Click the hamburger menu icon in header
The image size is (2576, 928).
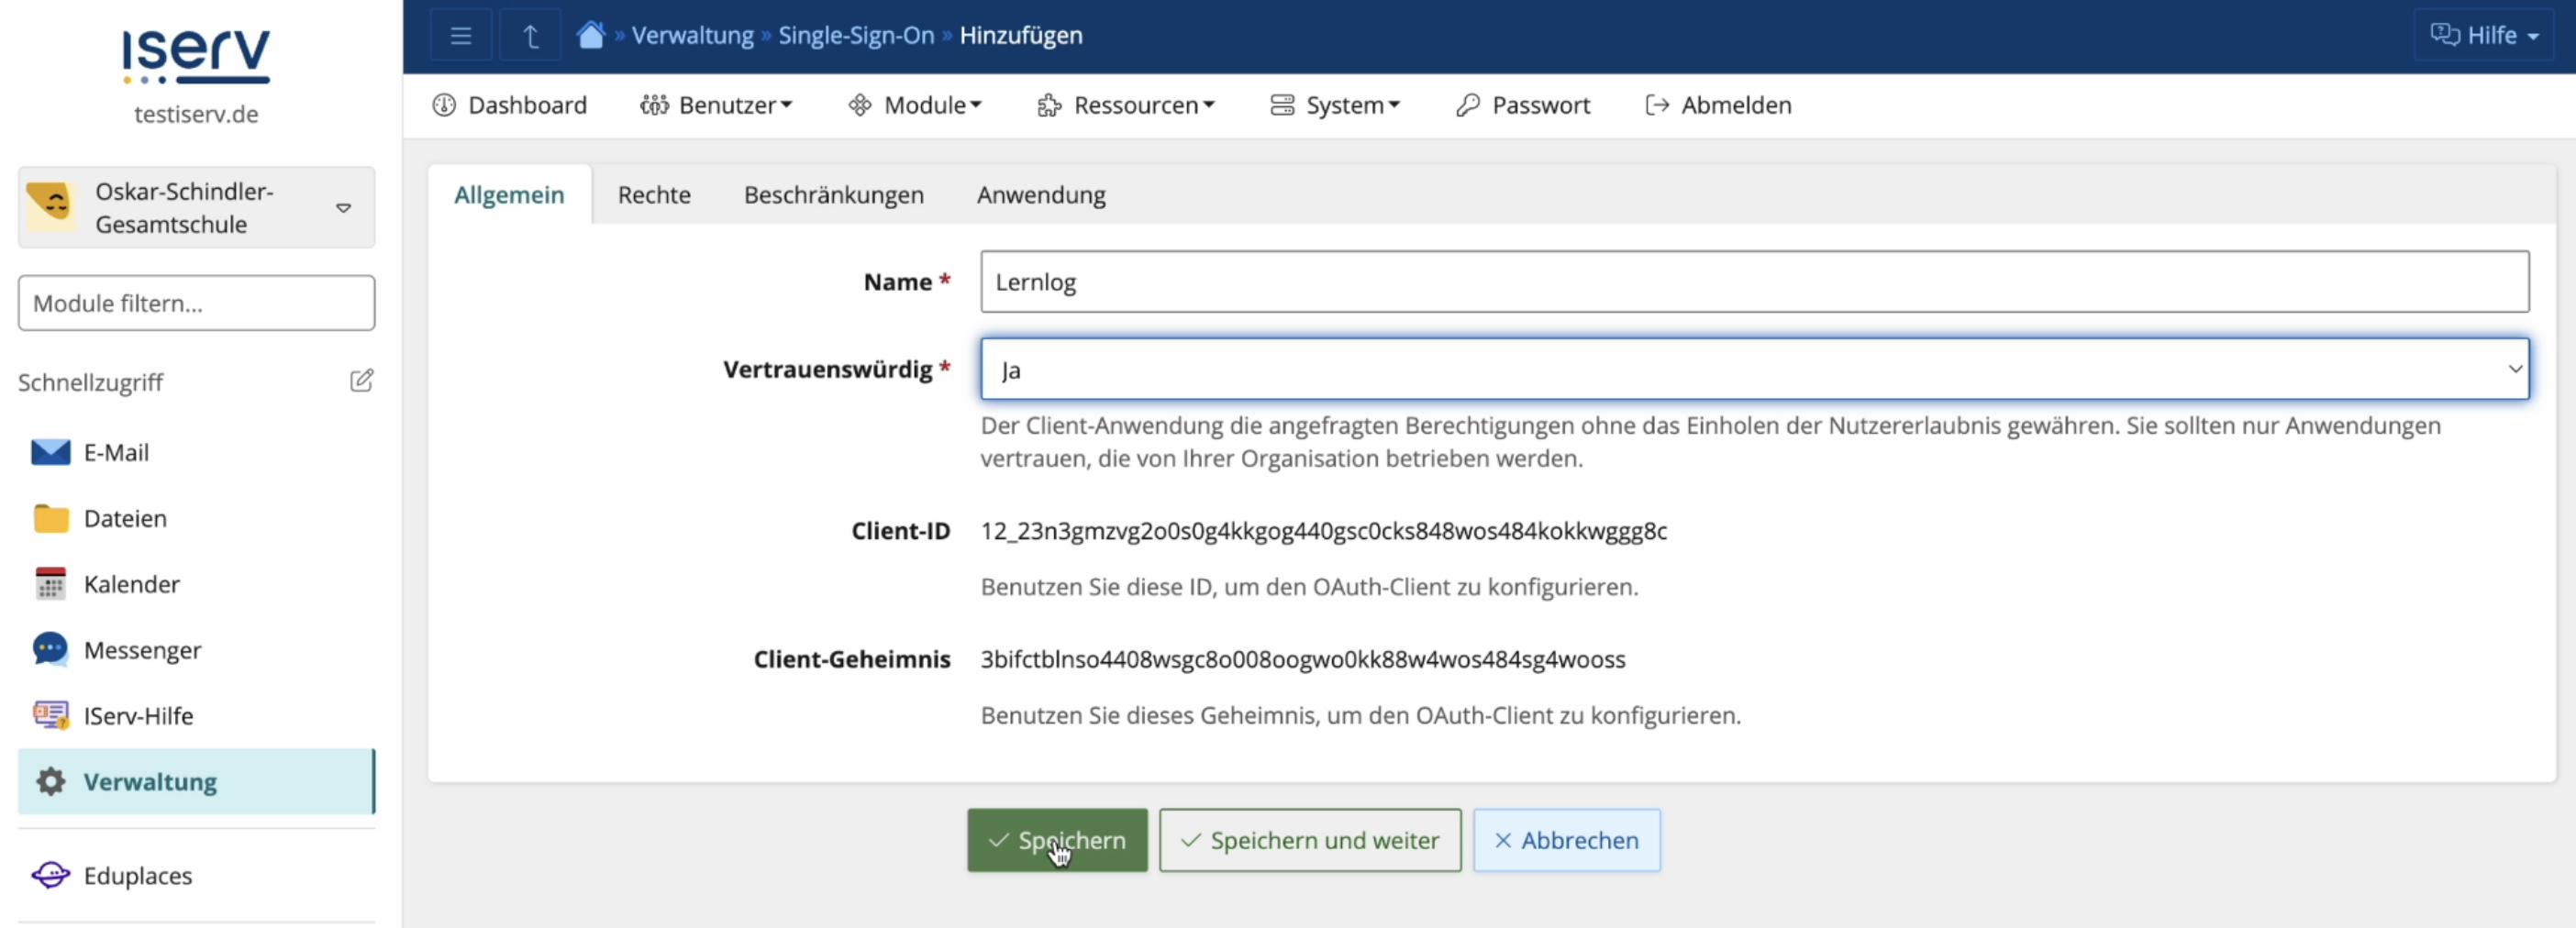point(460,36)
